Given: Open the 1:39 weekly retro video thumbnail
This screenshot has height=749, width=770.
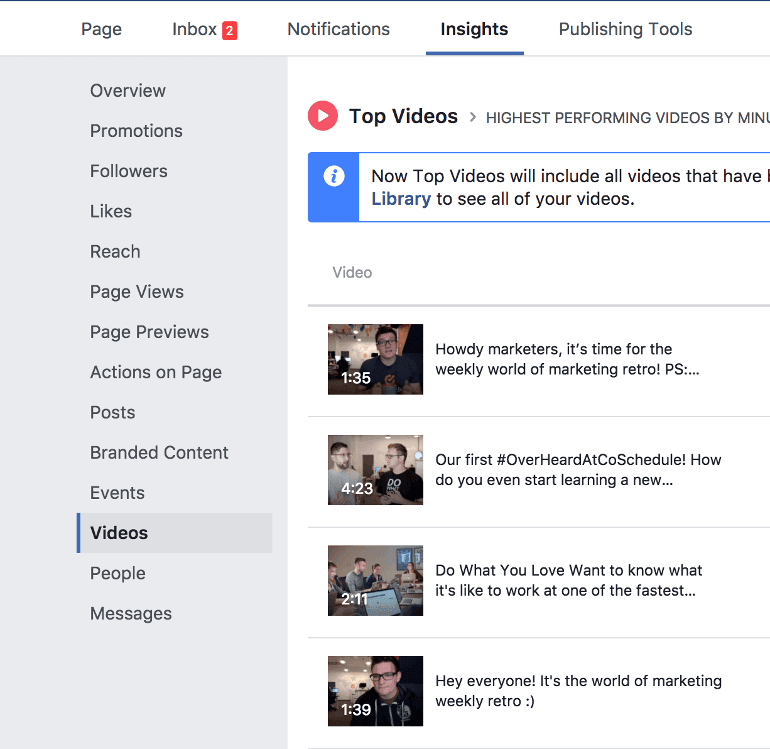Looking at the screenshot, I should [375, 691].
